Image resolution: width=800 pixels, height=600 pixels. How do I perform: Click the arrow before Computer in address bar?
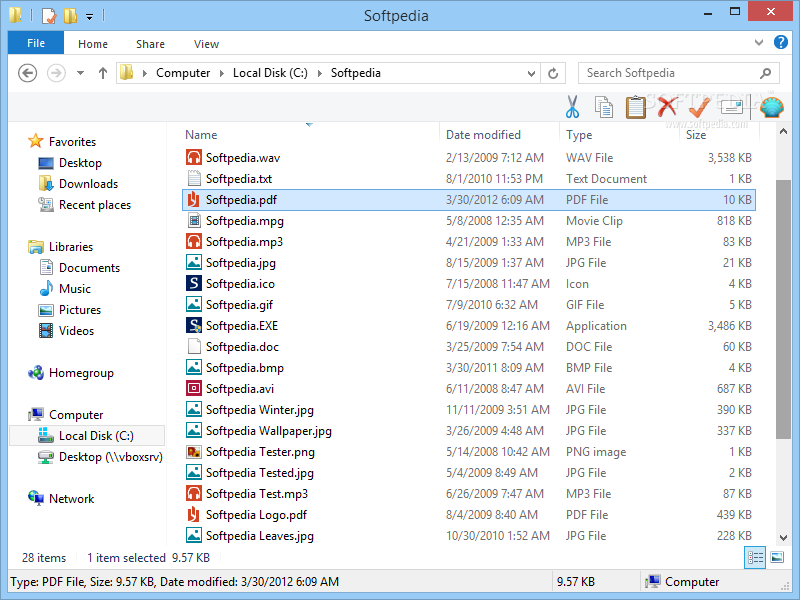coord(145,73)
